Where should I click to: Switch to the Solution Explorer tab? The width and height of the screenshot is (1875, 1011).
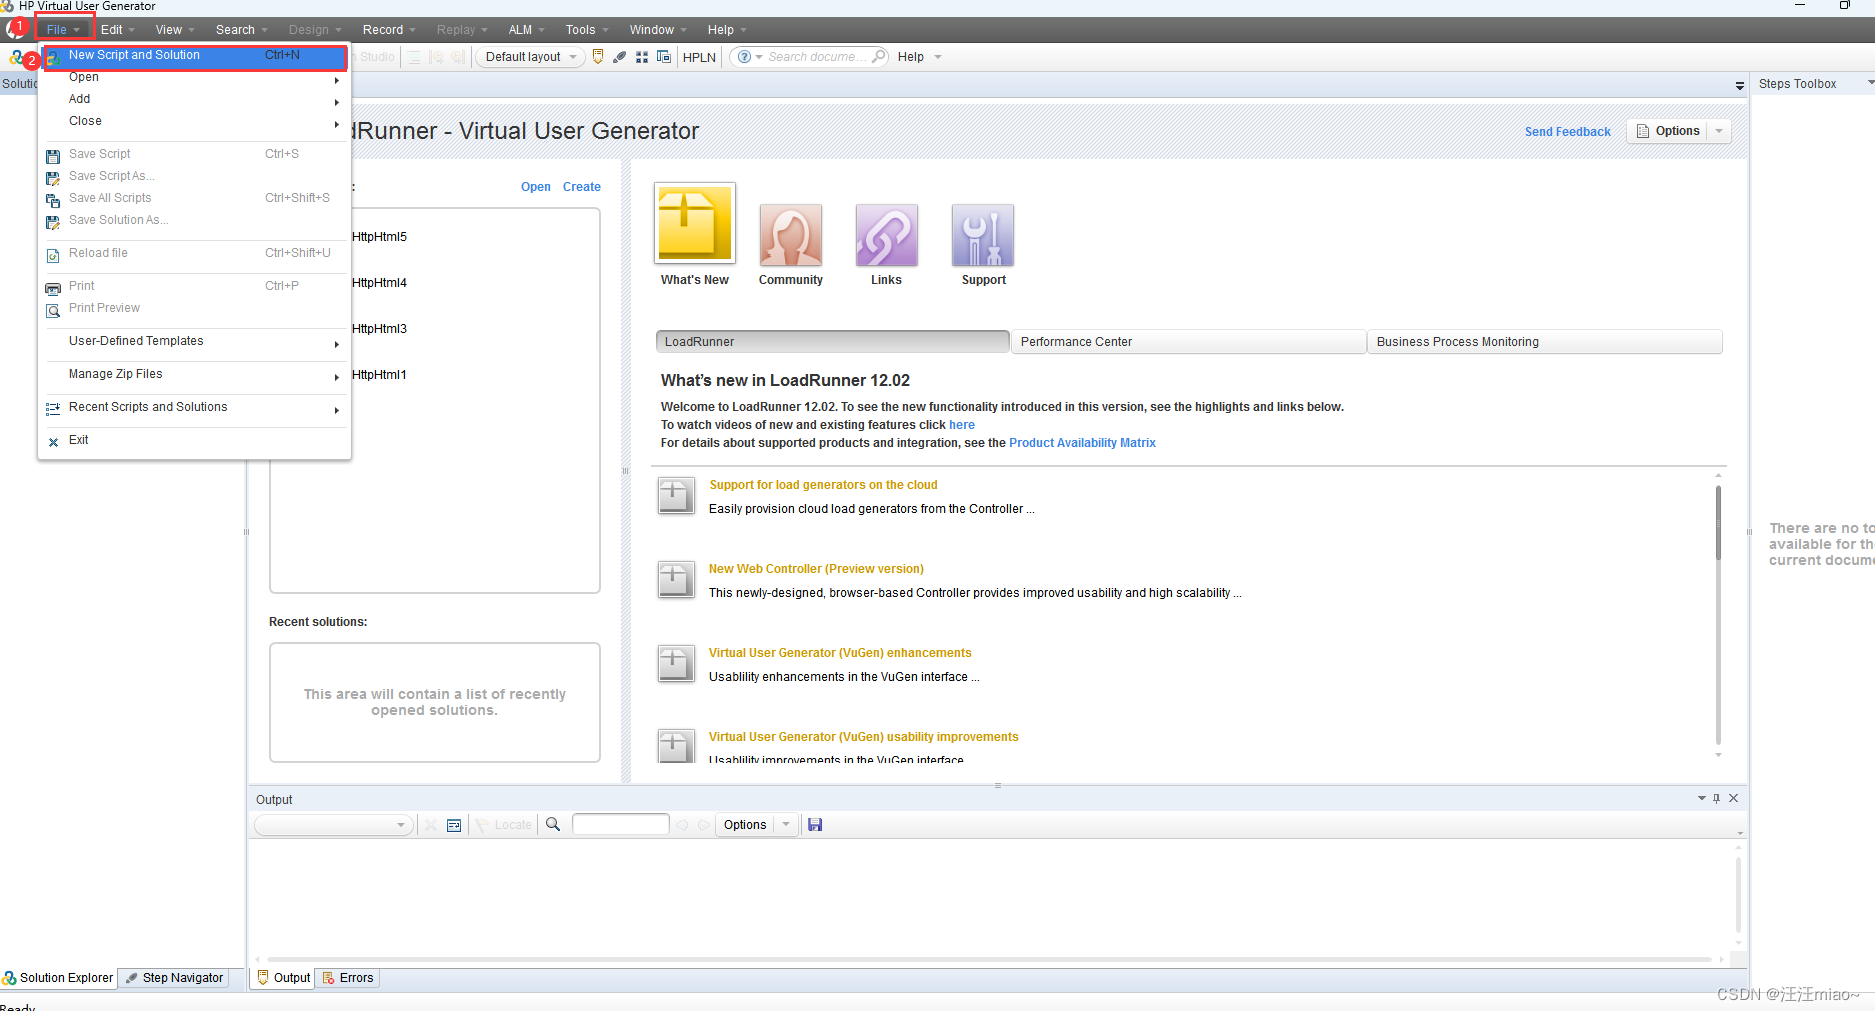pos(58,978)
